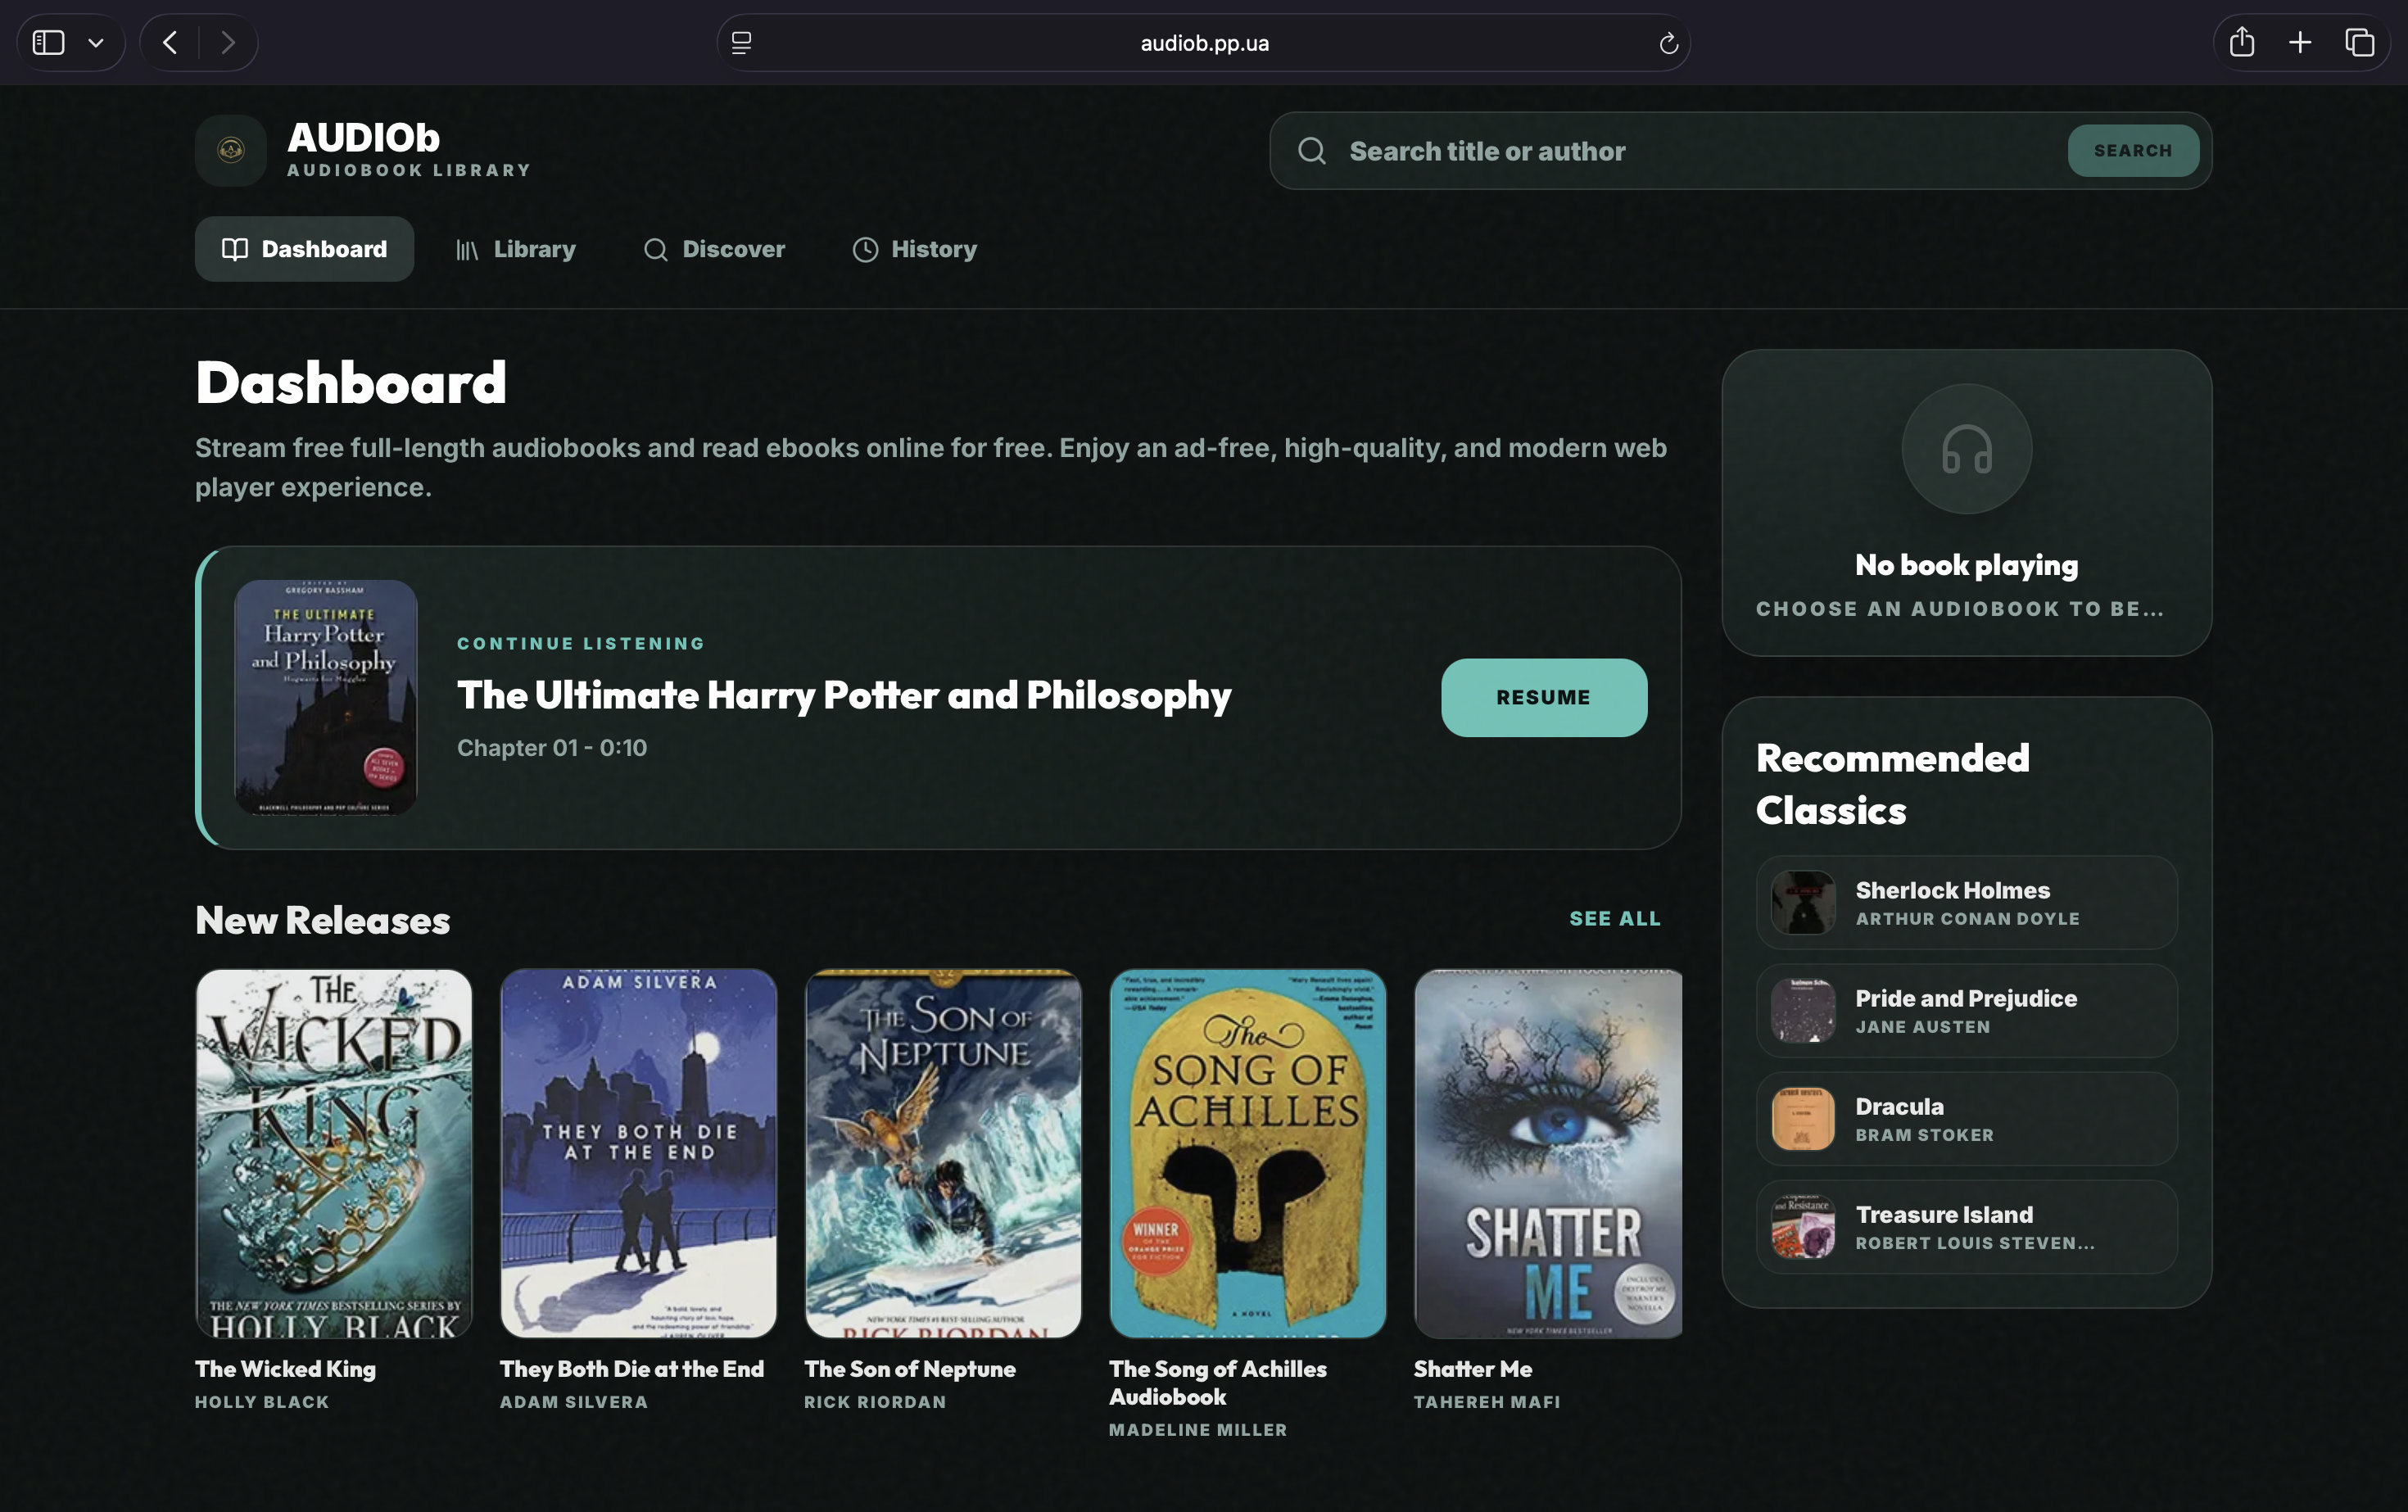Click The Son of Neptune title text
This screenshot has height=1512, width=2408.
[910, 1369]
